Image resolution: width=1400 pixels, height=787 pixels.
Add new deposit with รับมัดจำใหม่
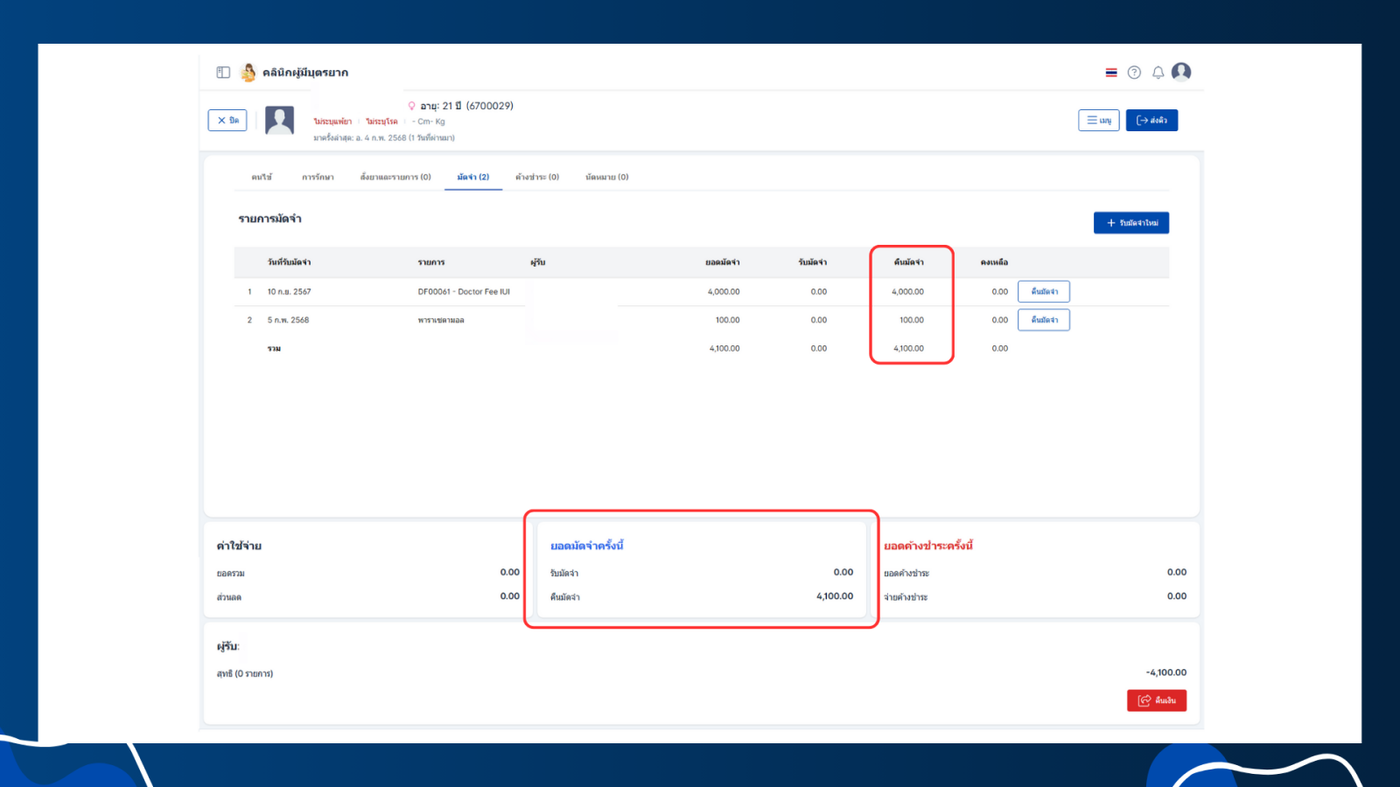[x=1131, y=223]
